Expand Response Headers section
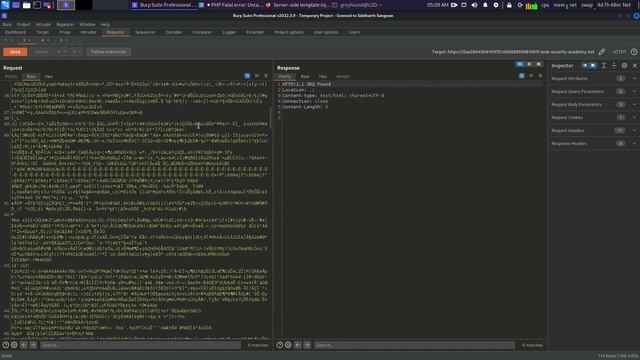This screenshot has height=360, width=640. pyautogui.click(x=593, y=144)
